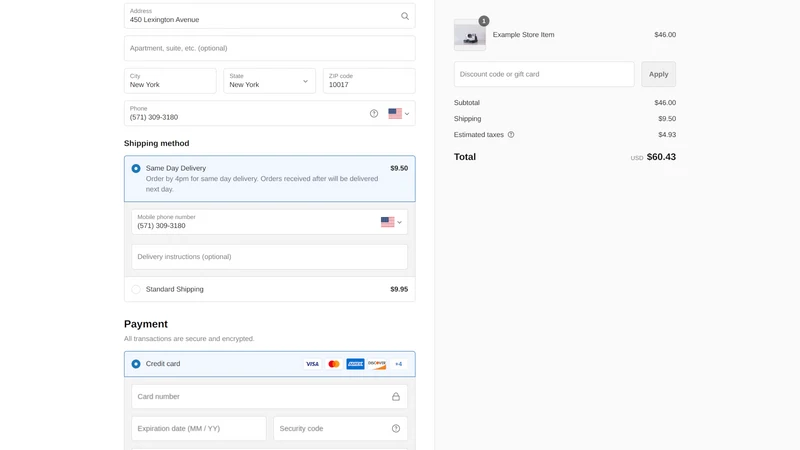The height and width of the screenshot is (450, 800).
Task: Click the US flag in Mobile phone field
Action: click(x=387, y=222)
